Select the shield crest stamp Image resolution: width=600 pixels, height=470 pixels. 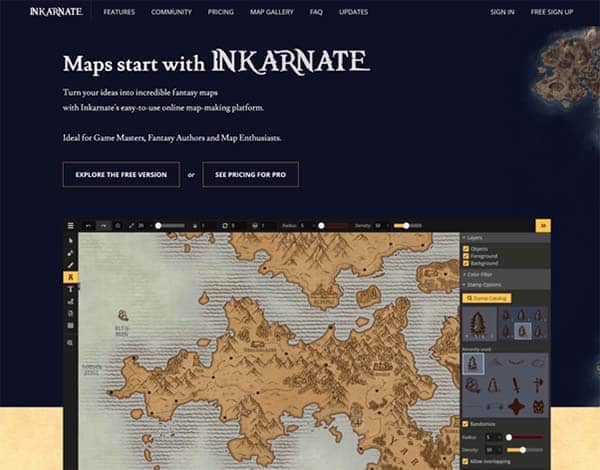pos(538,406)
